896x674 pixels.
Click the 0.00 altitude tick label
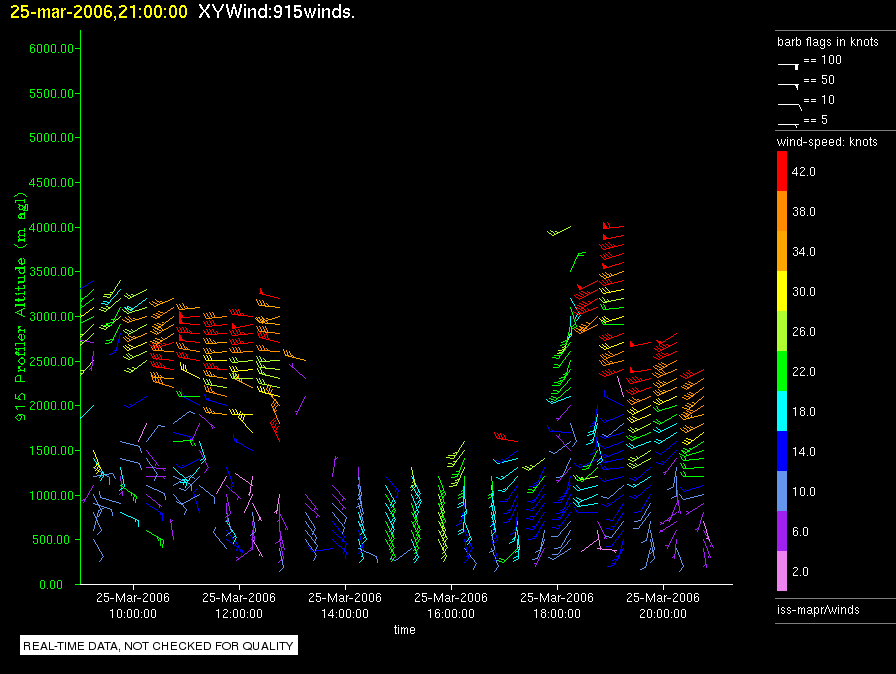click(x=51, y=584)
